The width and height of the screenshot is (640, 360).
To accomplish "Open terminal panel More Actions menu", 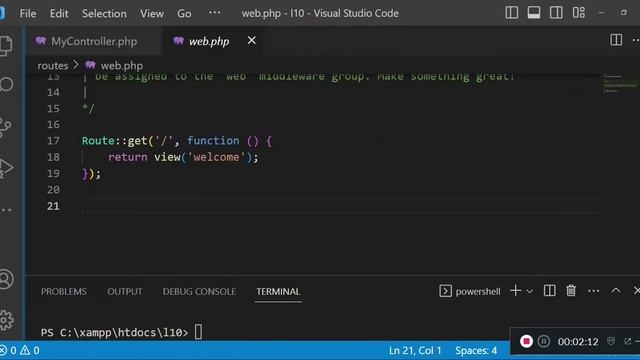I will pyautogui.click(x=593, y=291).
